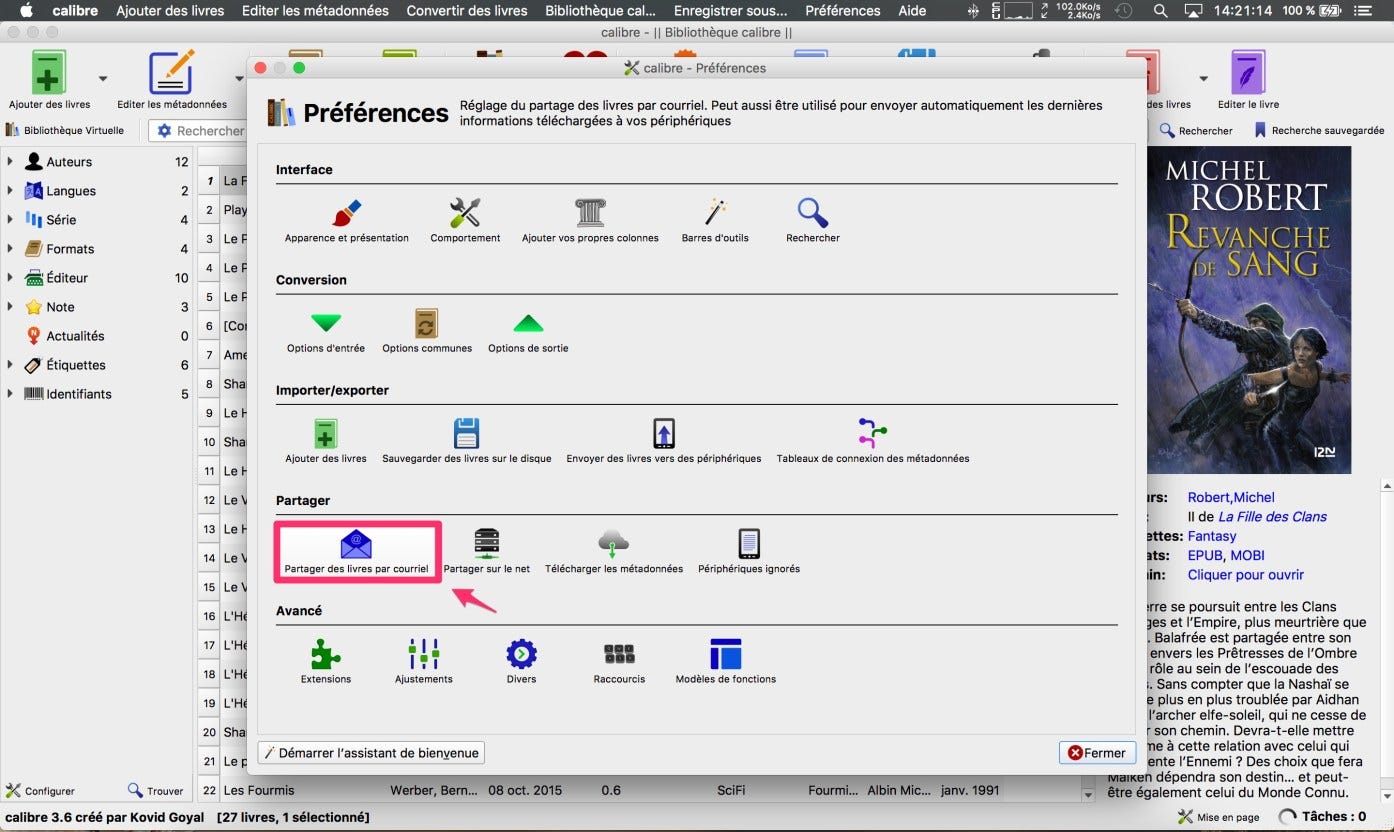This screenshot has height=832, width=1394.
Task: Click Configurer in tag browser footer
Action: (40, 791)
